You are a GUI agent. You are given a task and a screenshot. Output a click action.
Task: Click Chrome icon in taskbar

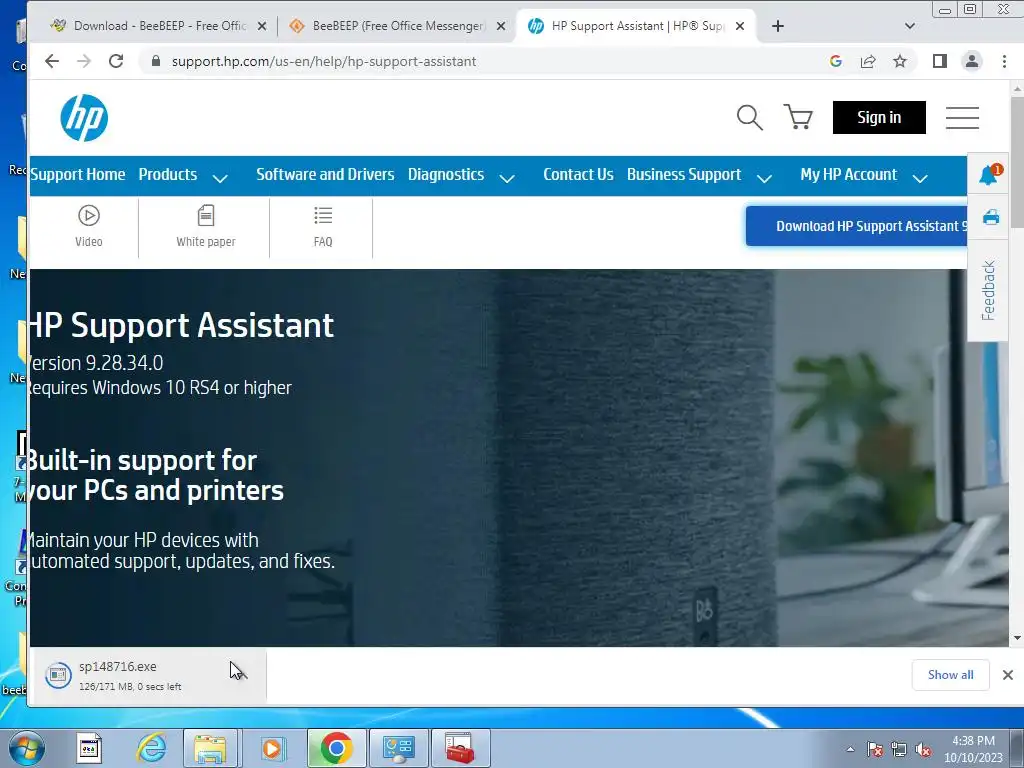[x=336, y=748]
